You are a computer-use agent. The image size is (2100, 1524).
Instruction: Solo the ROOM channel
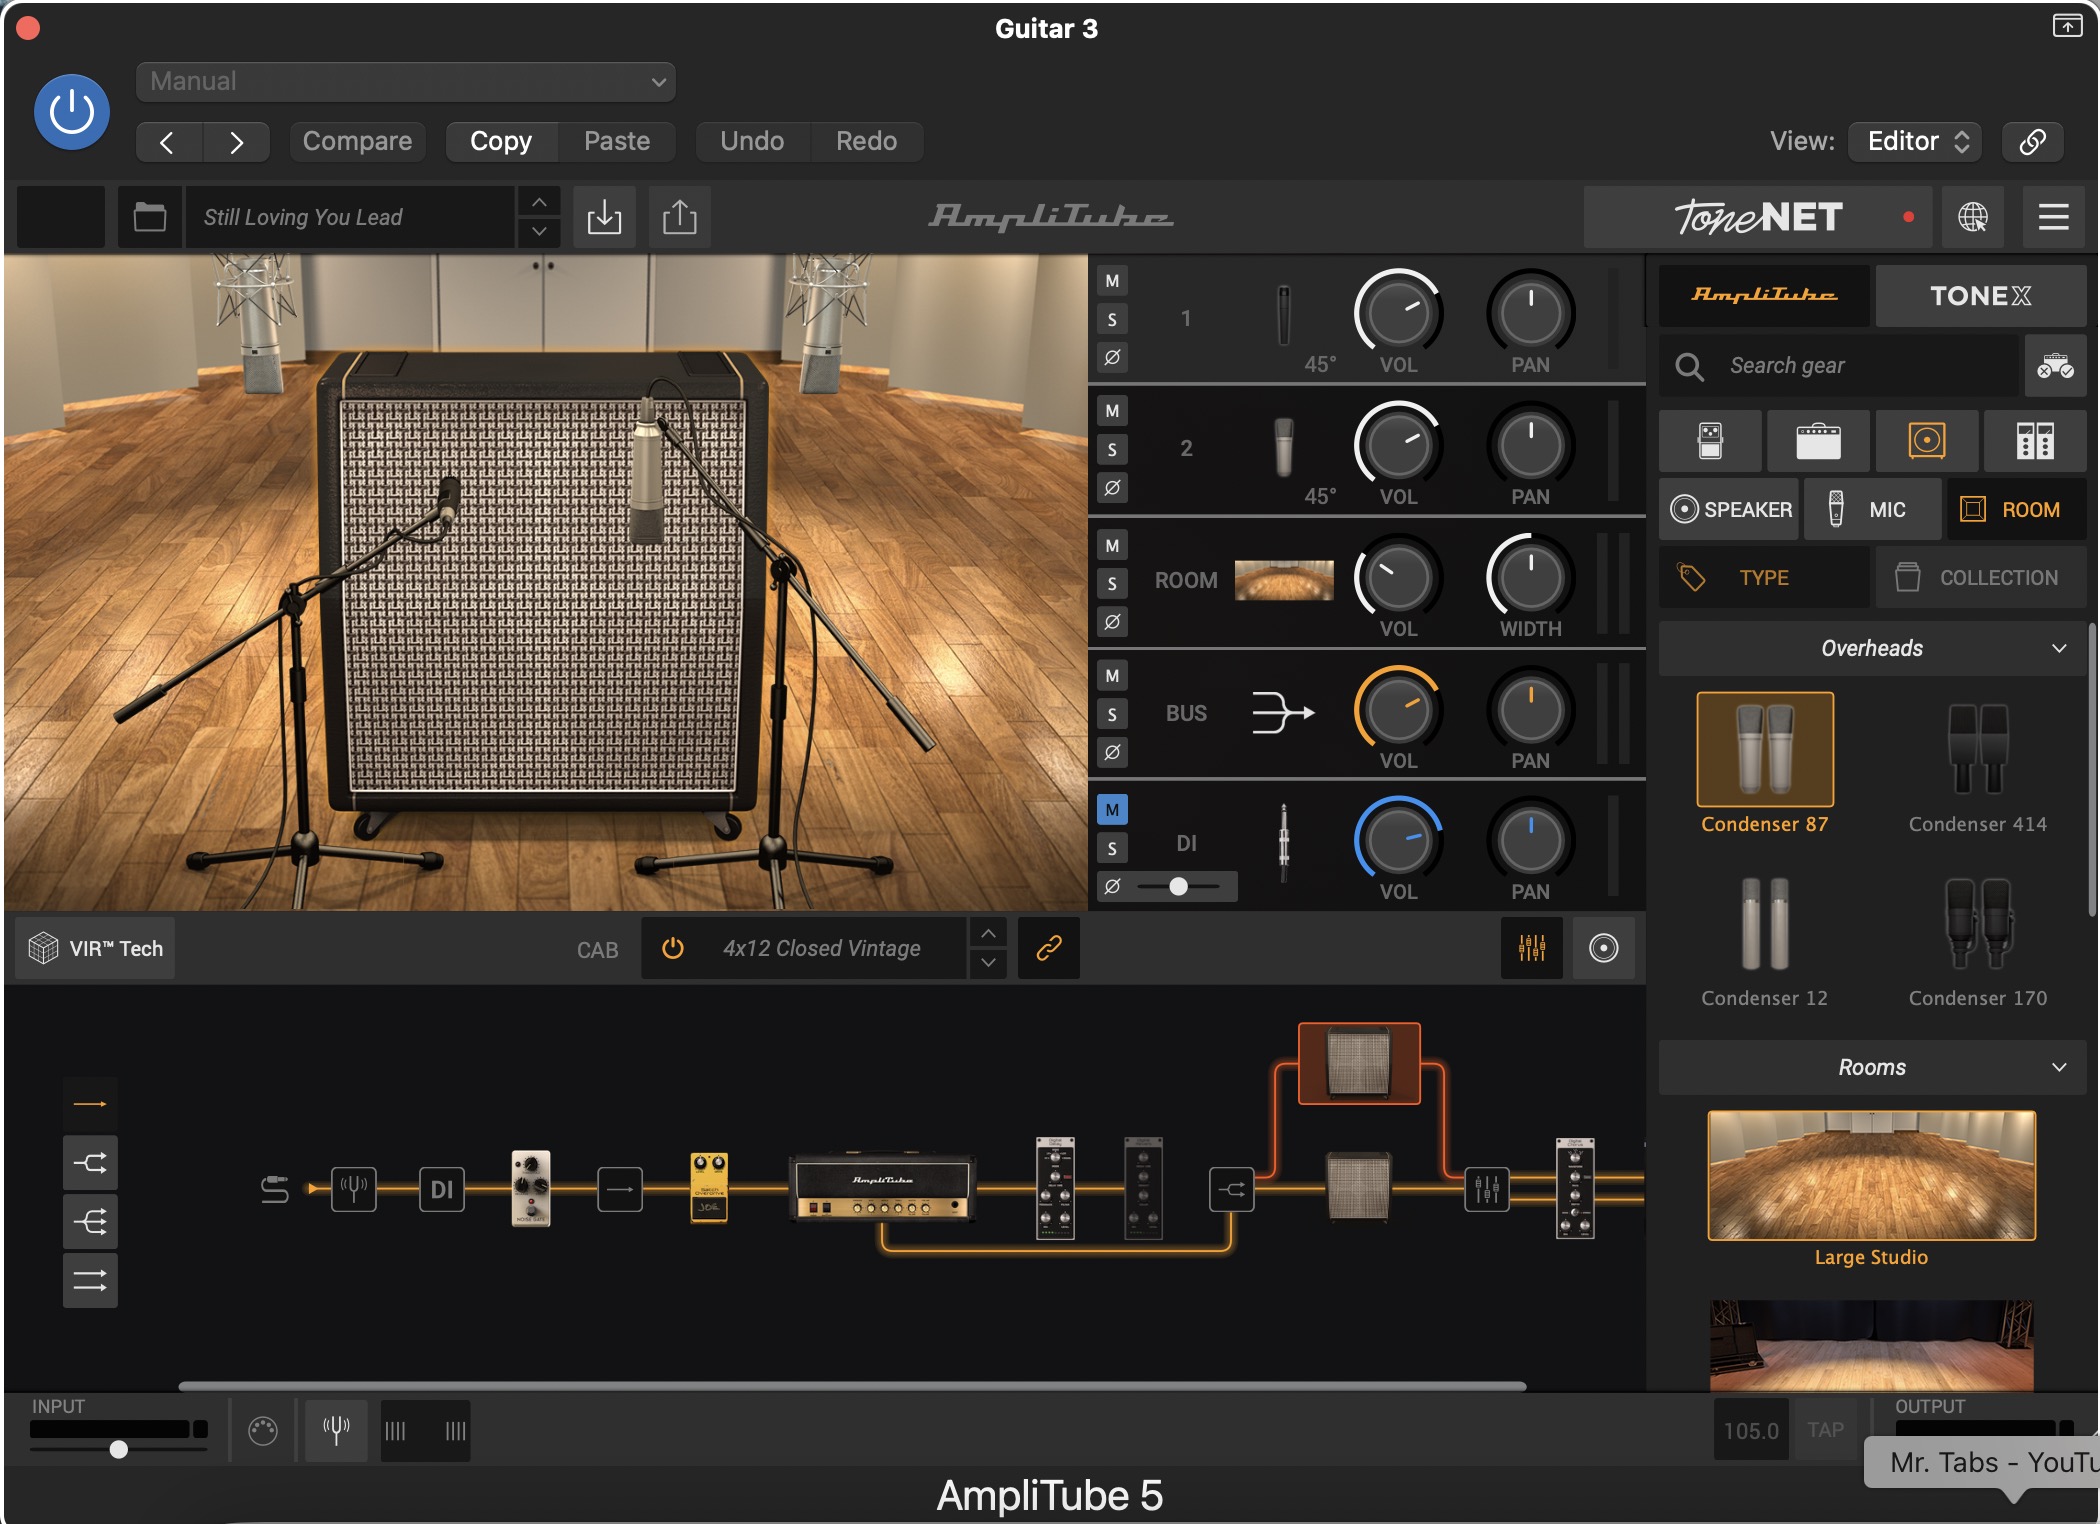(x=1112, y=583)
